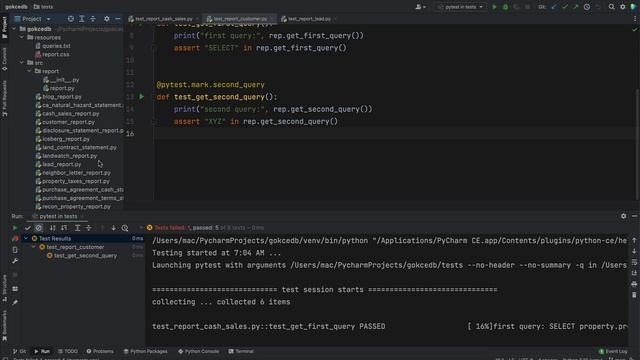
Task: Run with coverage in the top toolbar
Action: [516, 7]
